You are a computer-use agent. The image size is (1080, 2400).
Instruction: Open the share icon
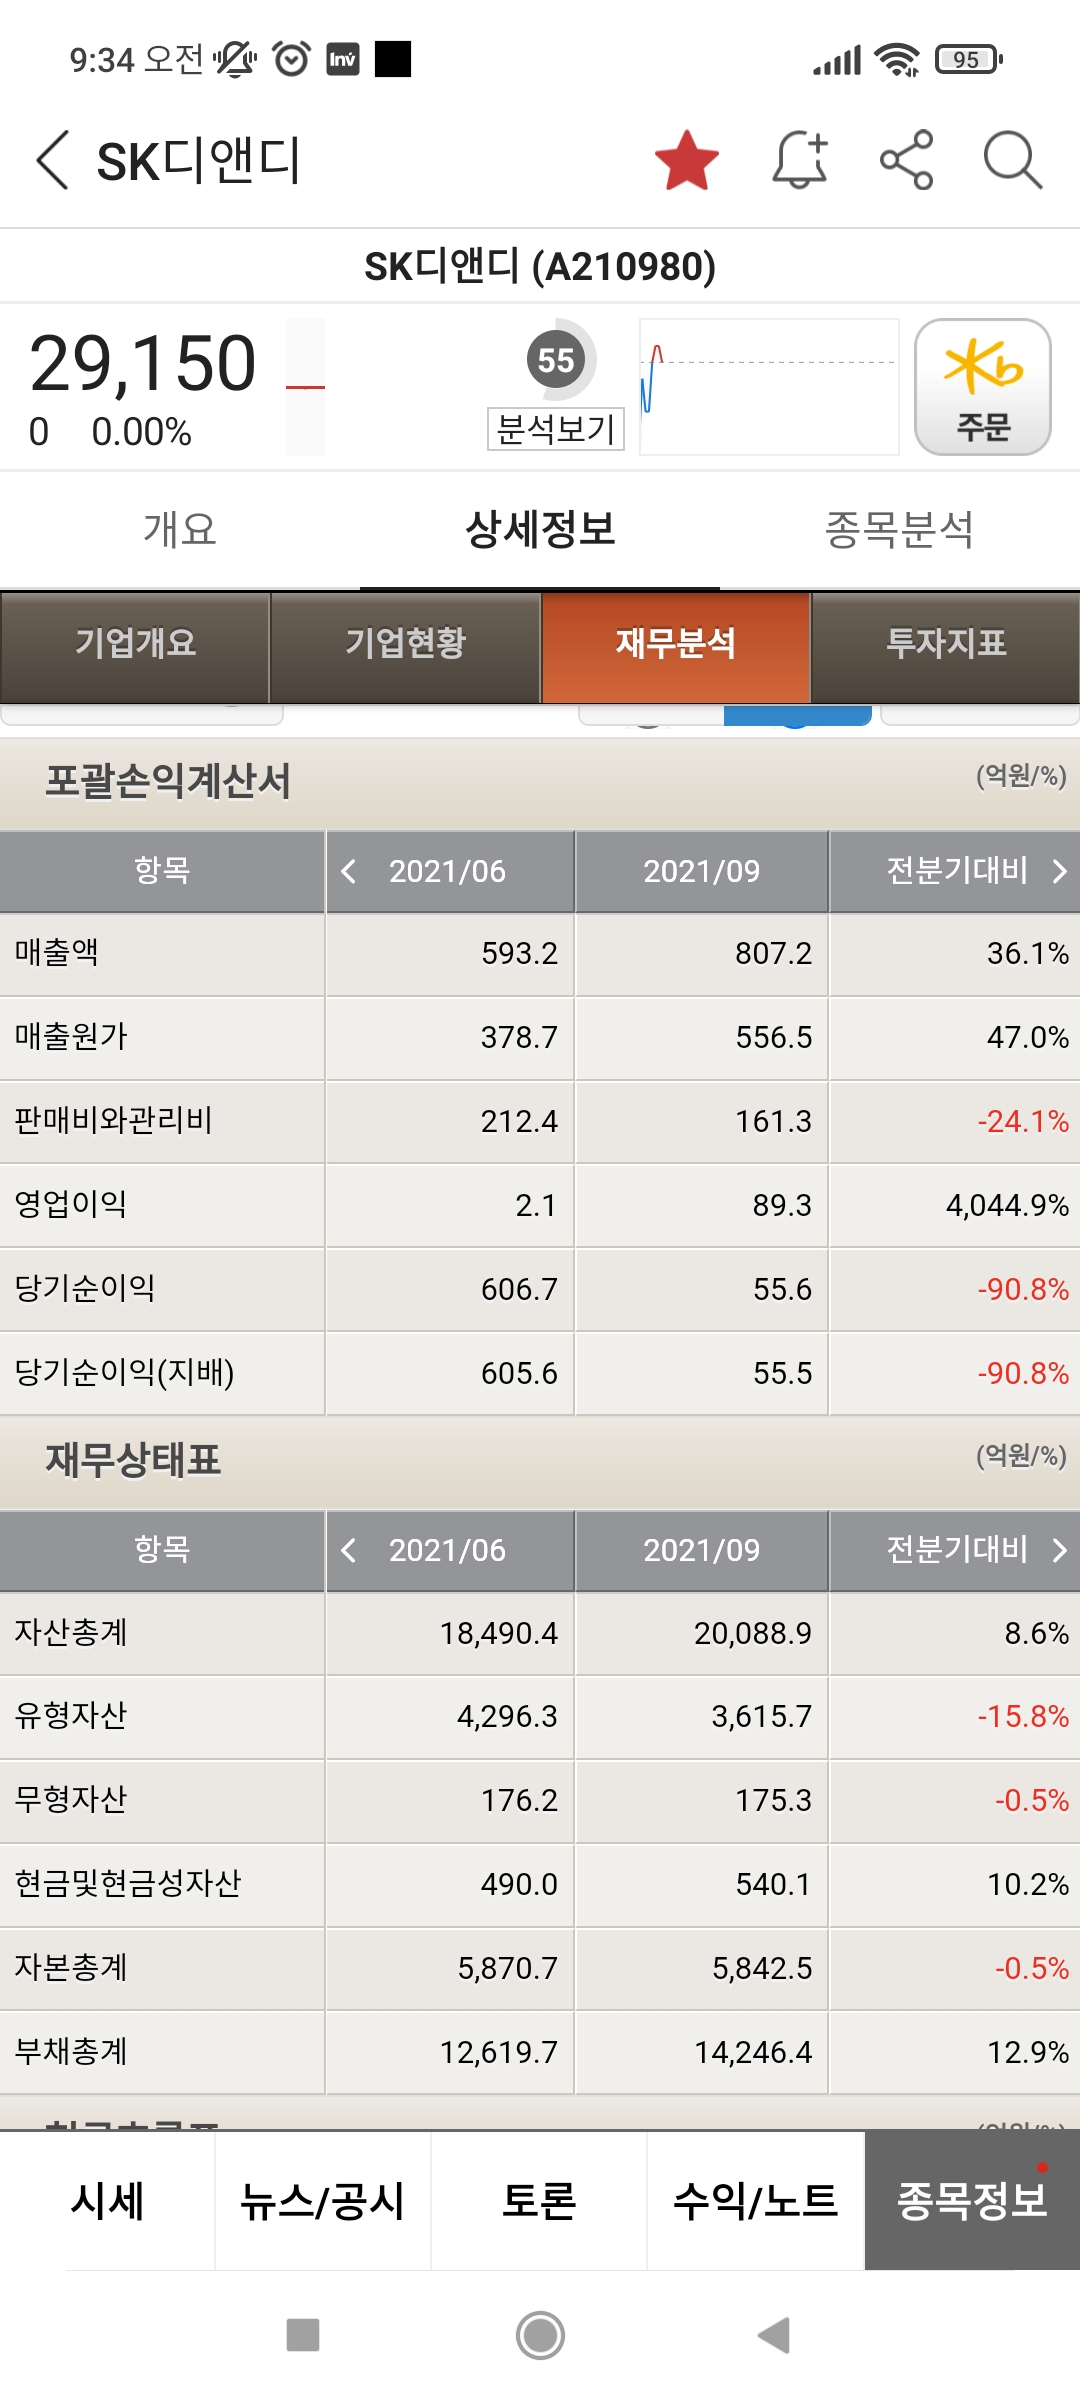click(907, 160)
